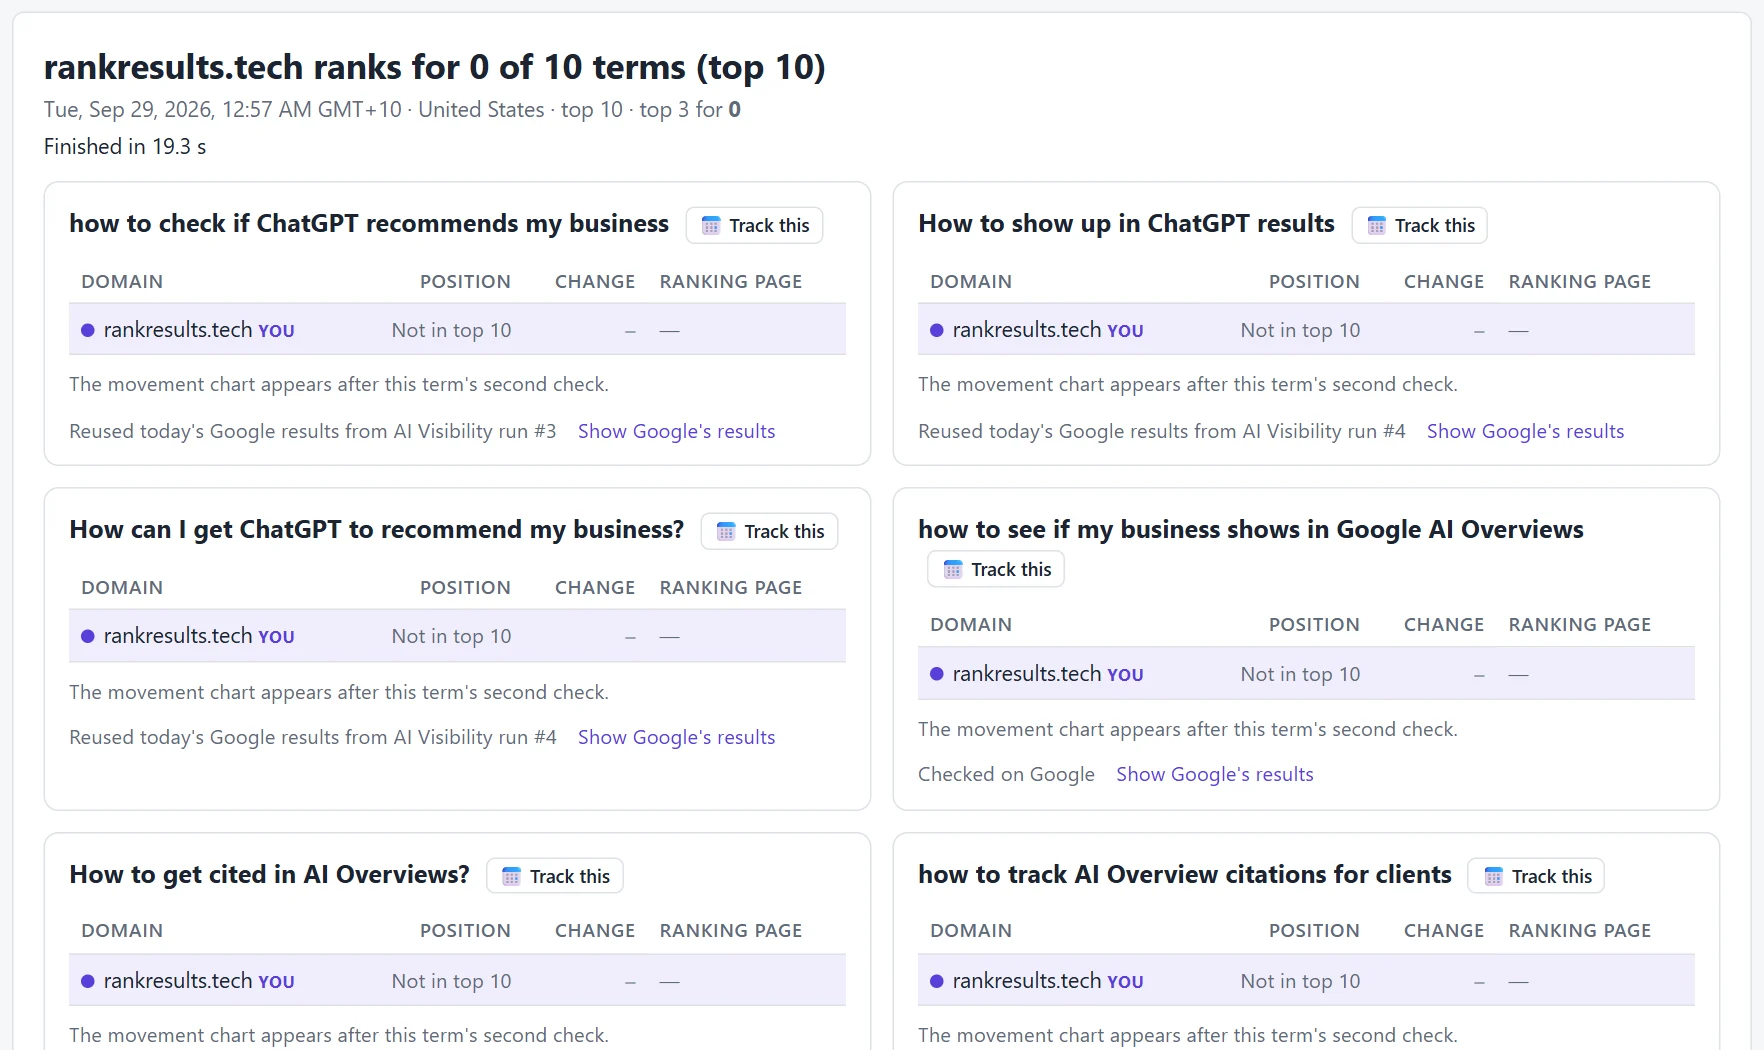The width and height of the screenshot is (1764, 1050).
Task: Click 'Not in top 10' in 'Google AI Overviews' card
Action: click(1300, 674)
